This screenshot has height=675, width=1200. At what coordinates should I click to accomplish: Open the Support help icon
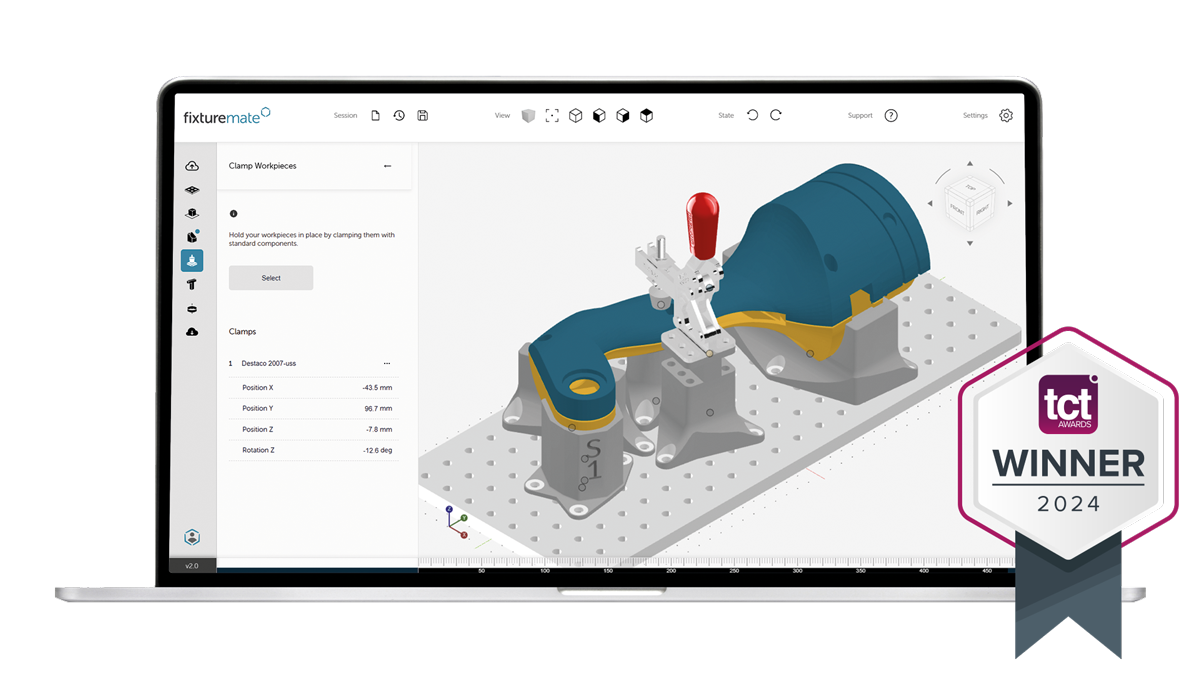click(x=891, y=116)
